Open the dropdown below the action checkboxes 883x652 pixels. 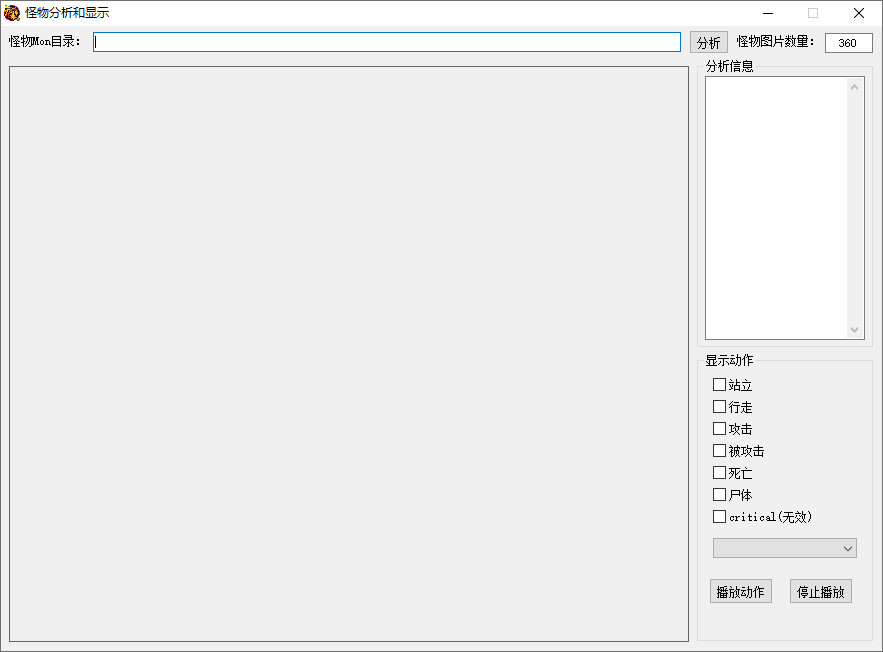pyautogui.click(x=784, y=548)
